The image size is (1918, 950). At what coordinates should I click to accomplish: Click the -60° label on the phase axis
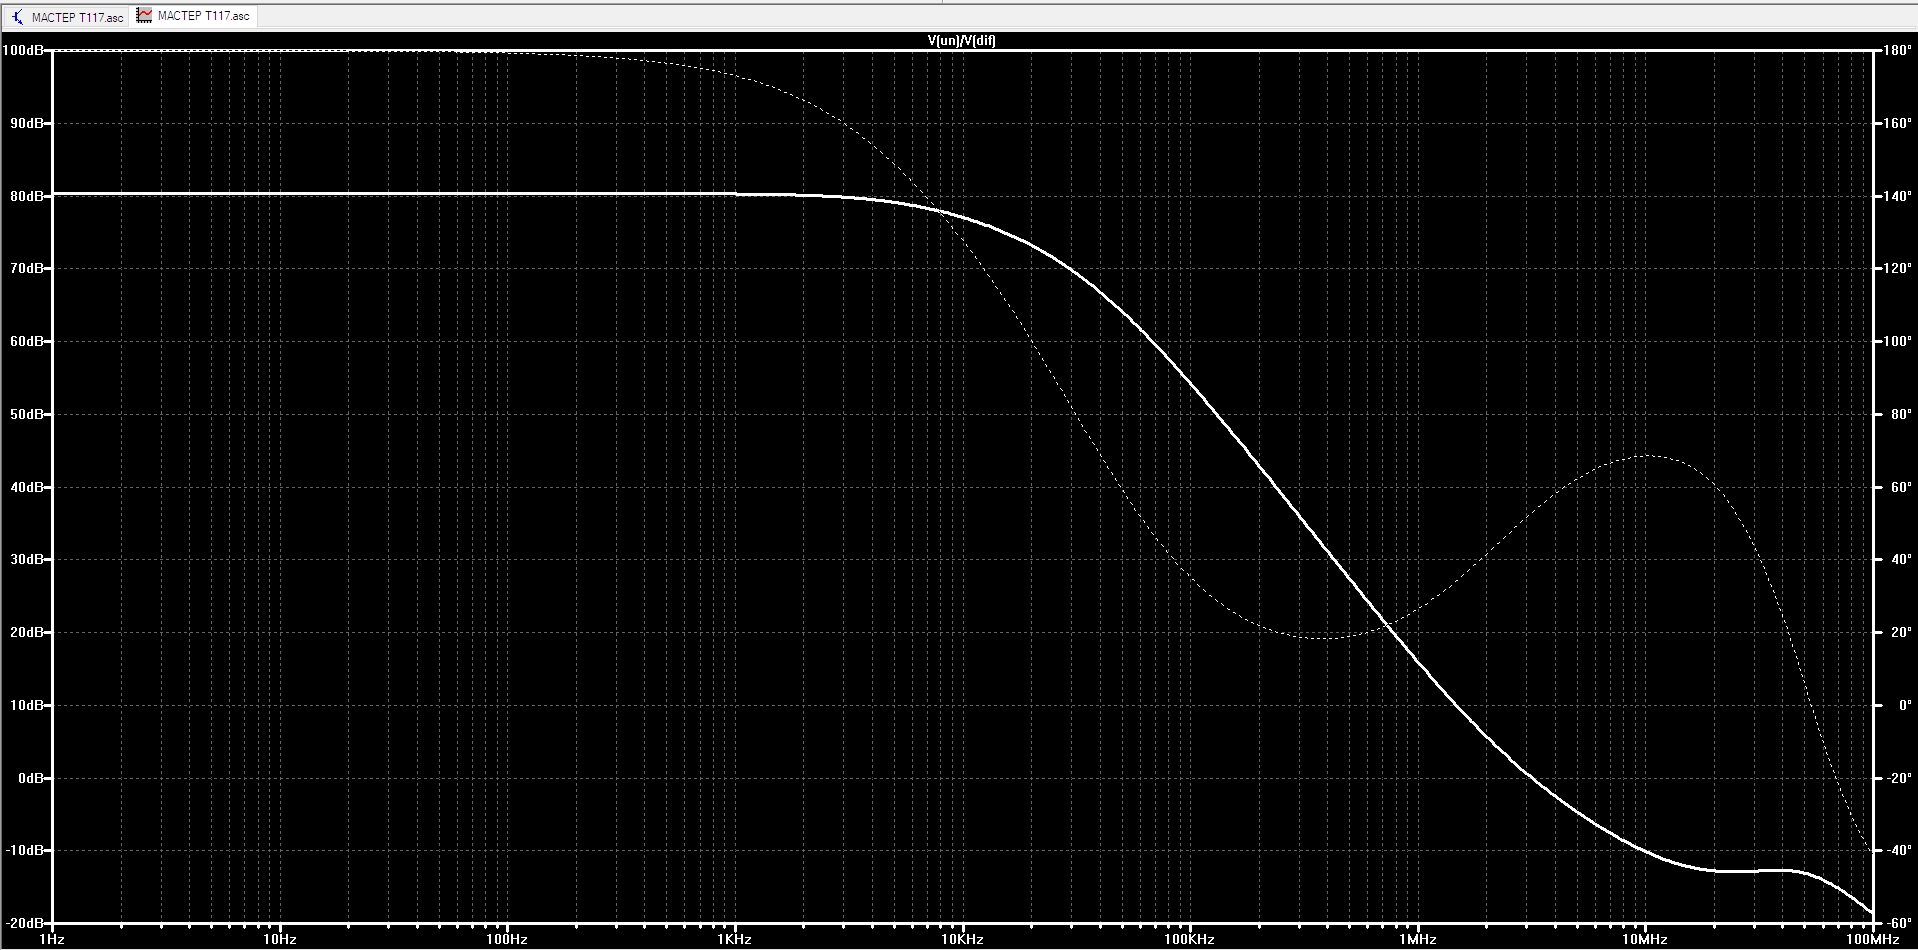[x=1899, y=922]
